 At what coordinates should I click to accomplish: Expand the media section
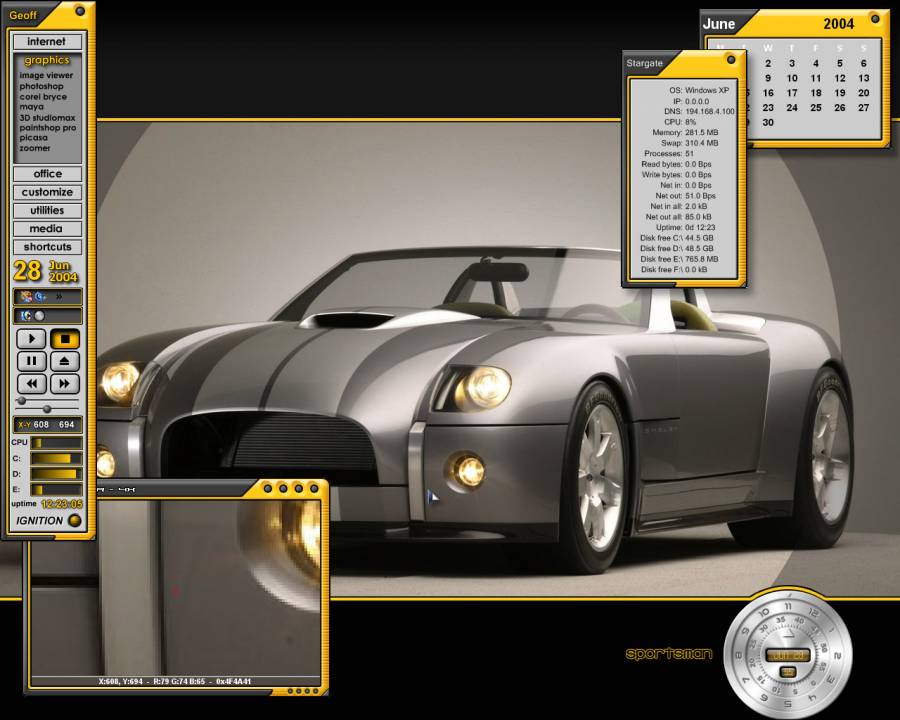47,229
